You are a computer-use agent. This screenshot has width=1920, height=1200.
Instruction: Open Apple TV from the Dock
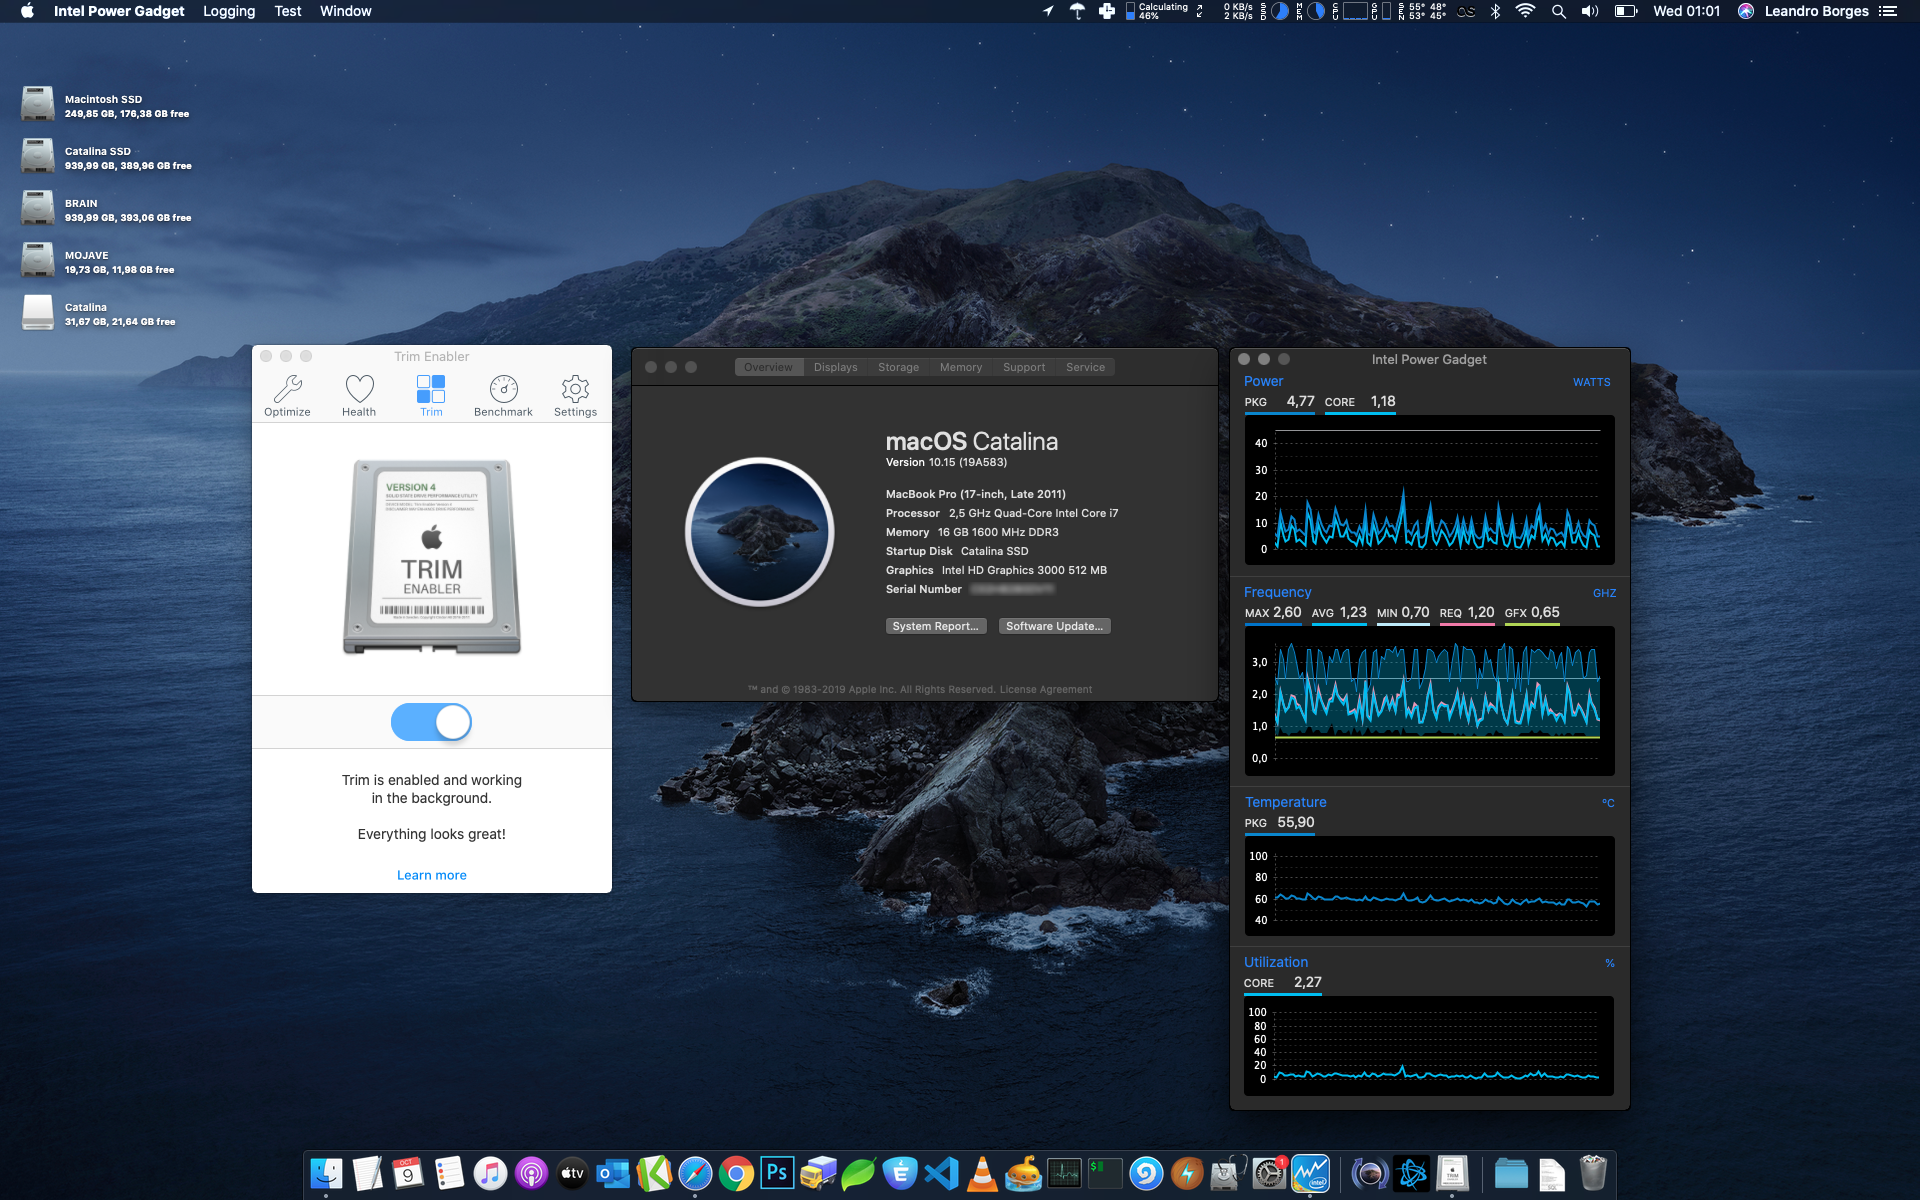coord(572,1173)
